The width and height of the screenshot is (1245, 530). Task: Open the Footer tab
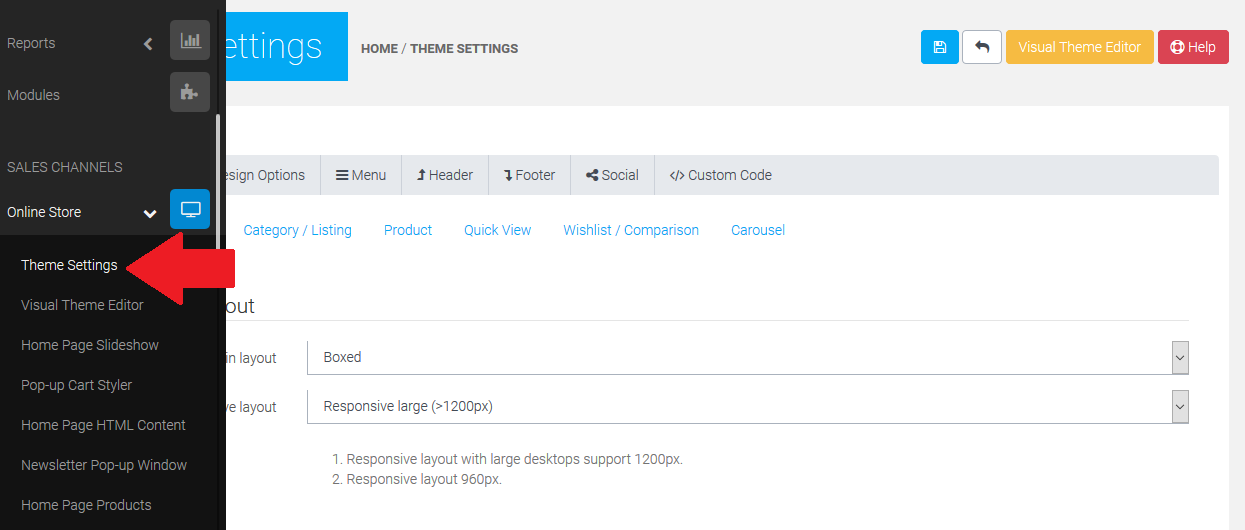pos(529,175)
